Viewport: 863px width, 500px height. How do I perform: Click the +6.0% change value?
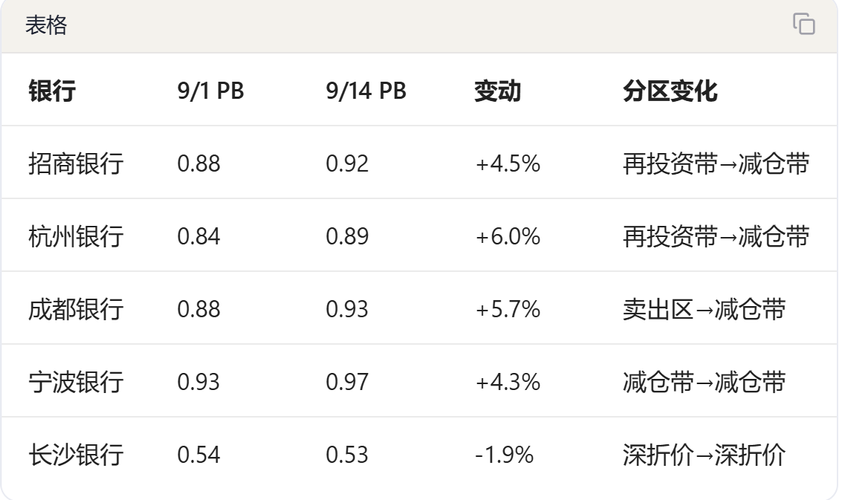coord(507,237)
